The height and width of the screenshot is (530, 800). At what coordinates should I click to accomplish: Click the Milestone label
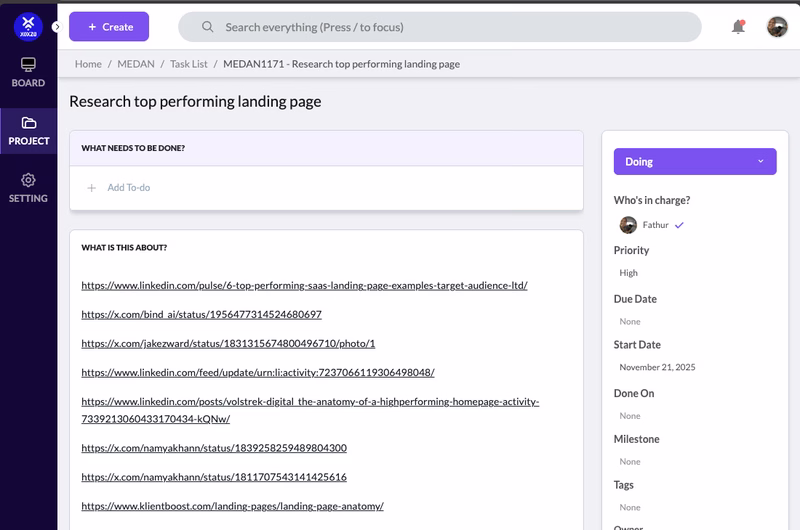coord(636,439)
